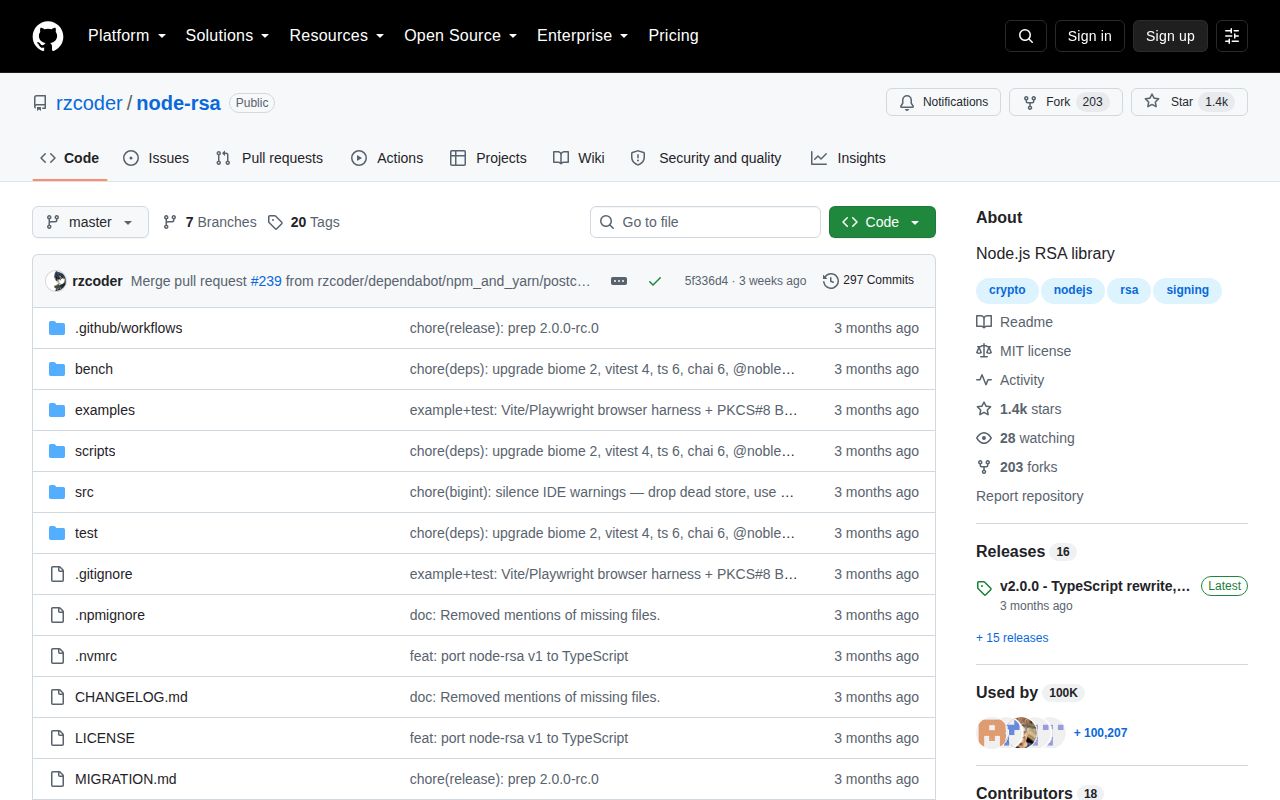Click the star icon next to 1.4k stars

984,409
